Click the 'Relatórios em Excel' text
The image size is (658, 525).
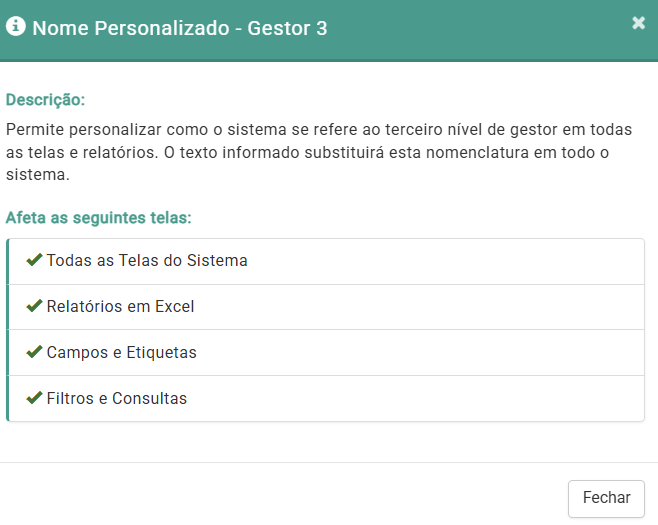click(120, 307)
